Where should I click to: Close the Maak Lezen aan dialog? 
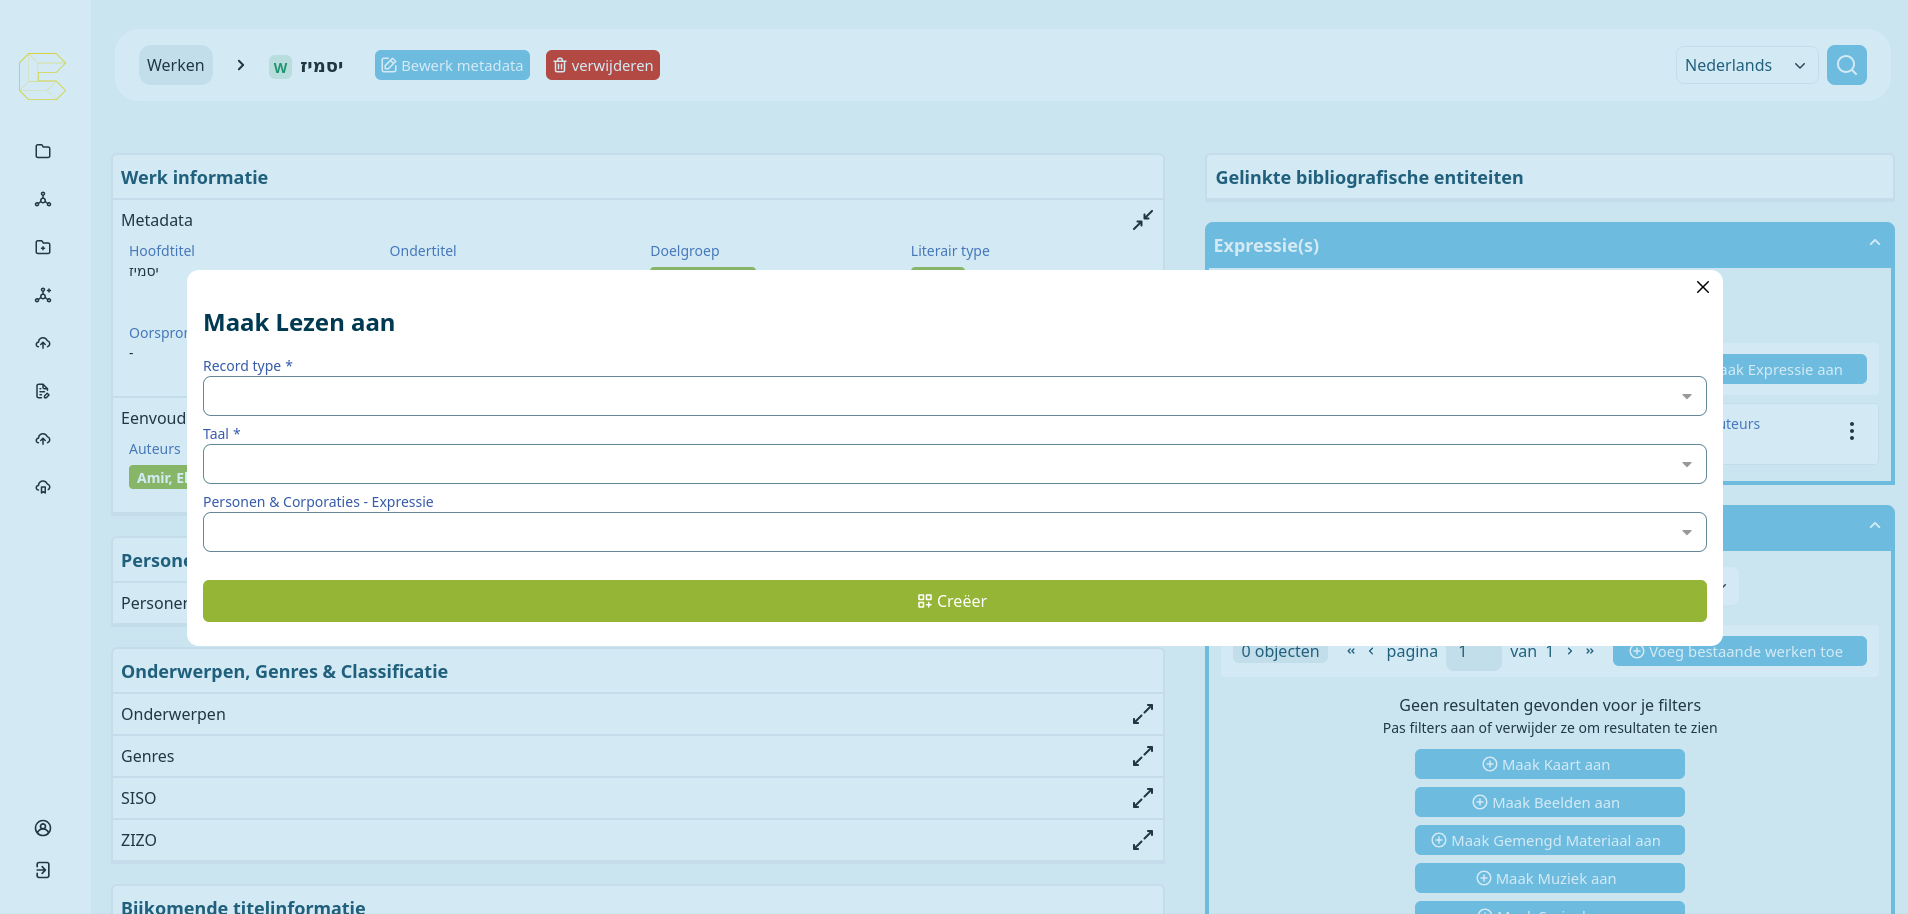[1702, 287]
